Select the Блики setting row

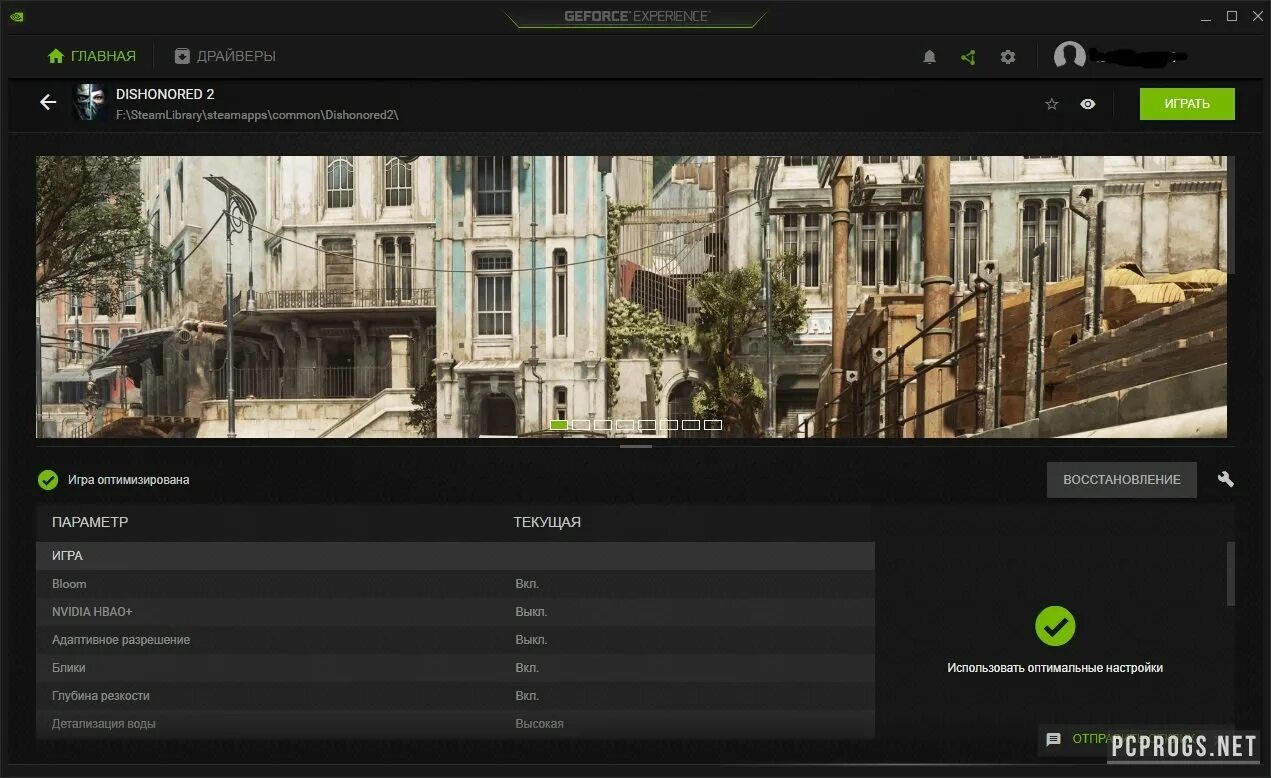pos(455,668)
